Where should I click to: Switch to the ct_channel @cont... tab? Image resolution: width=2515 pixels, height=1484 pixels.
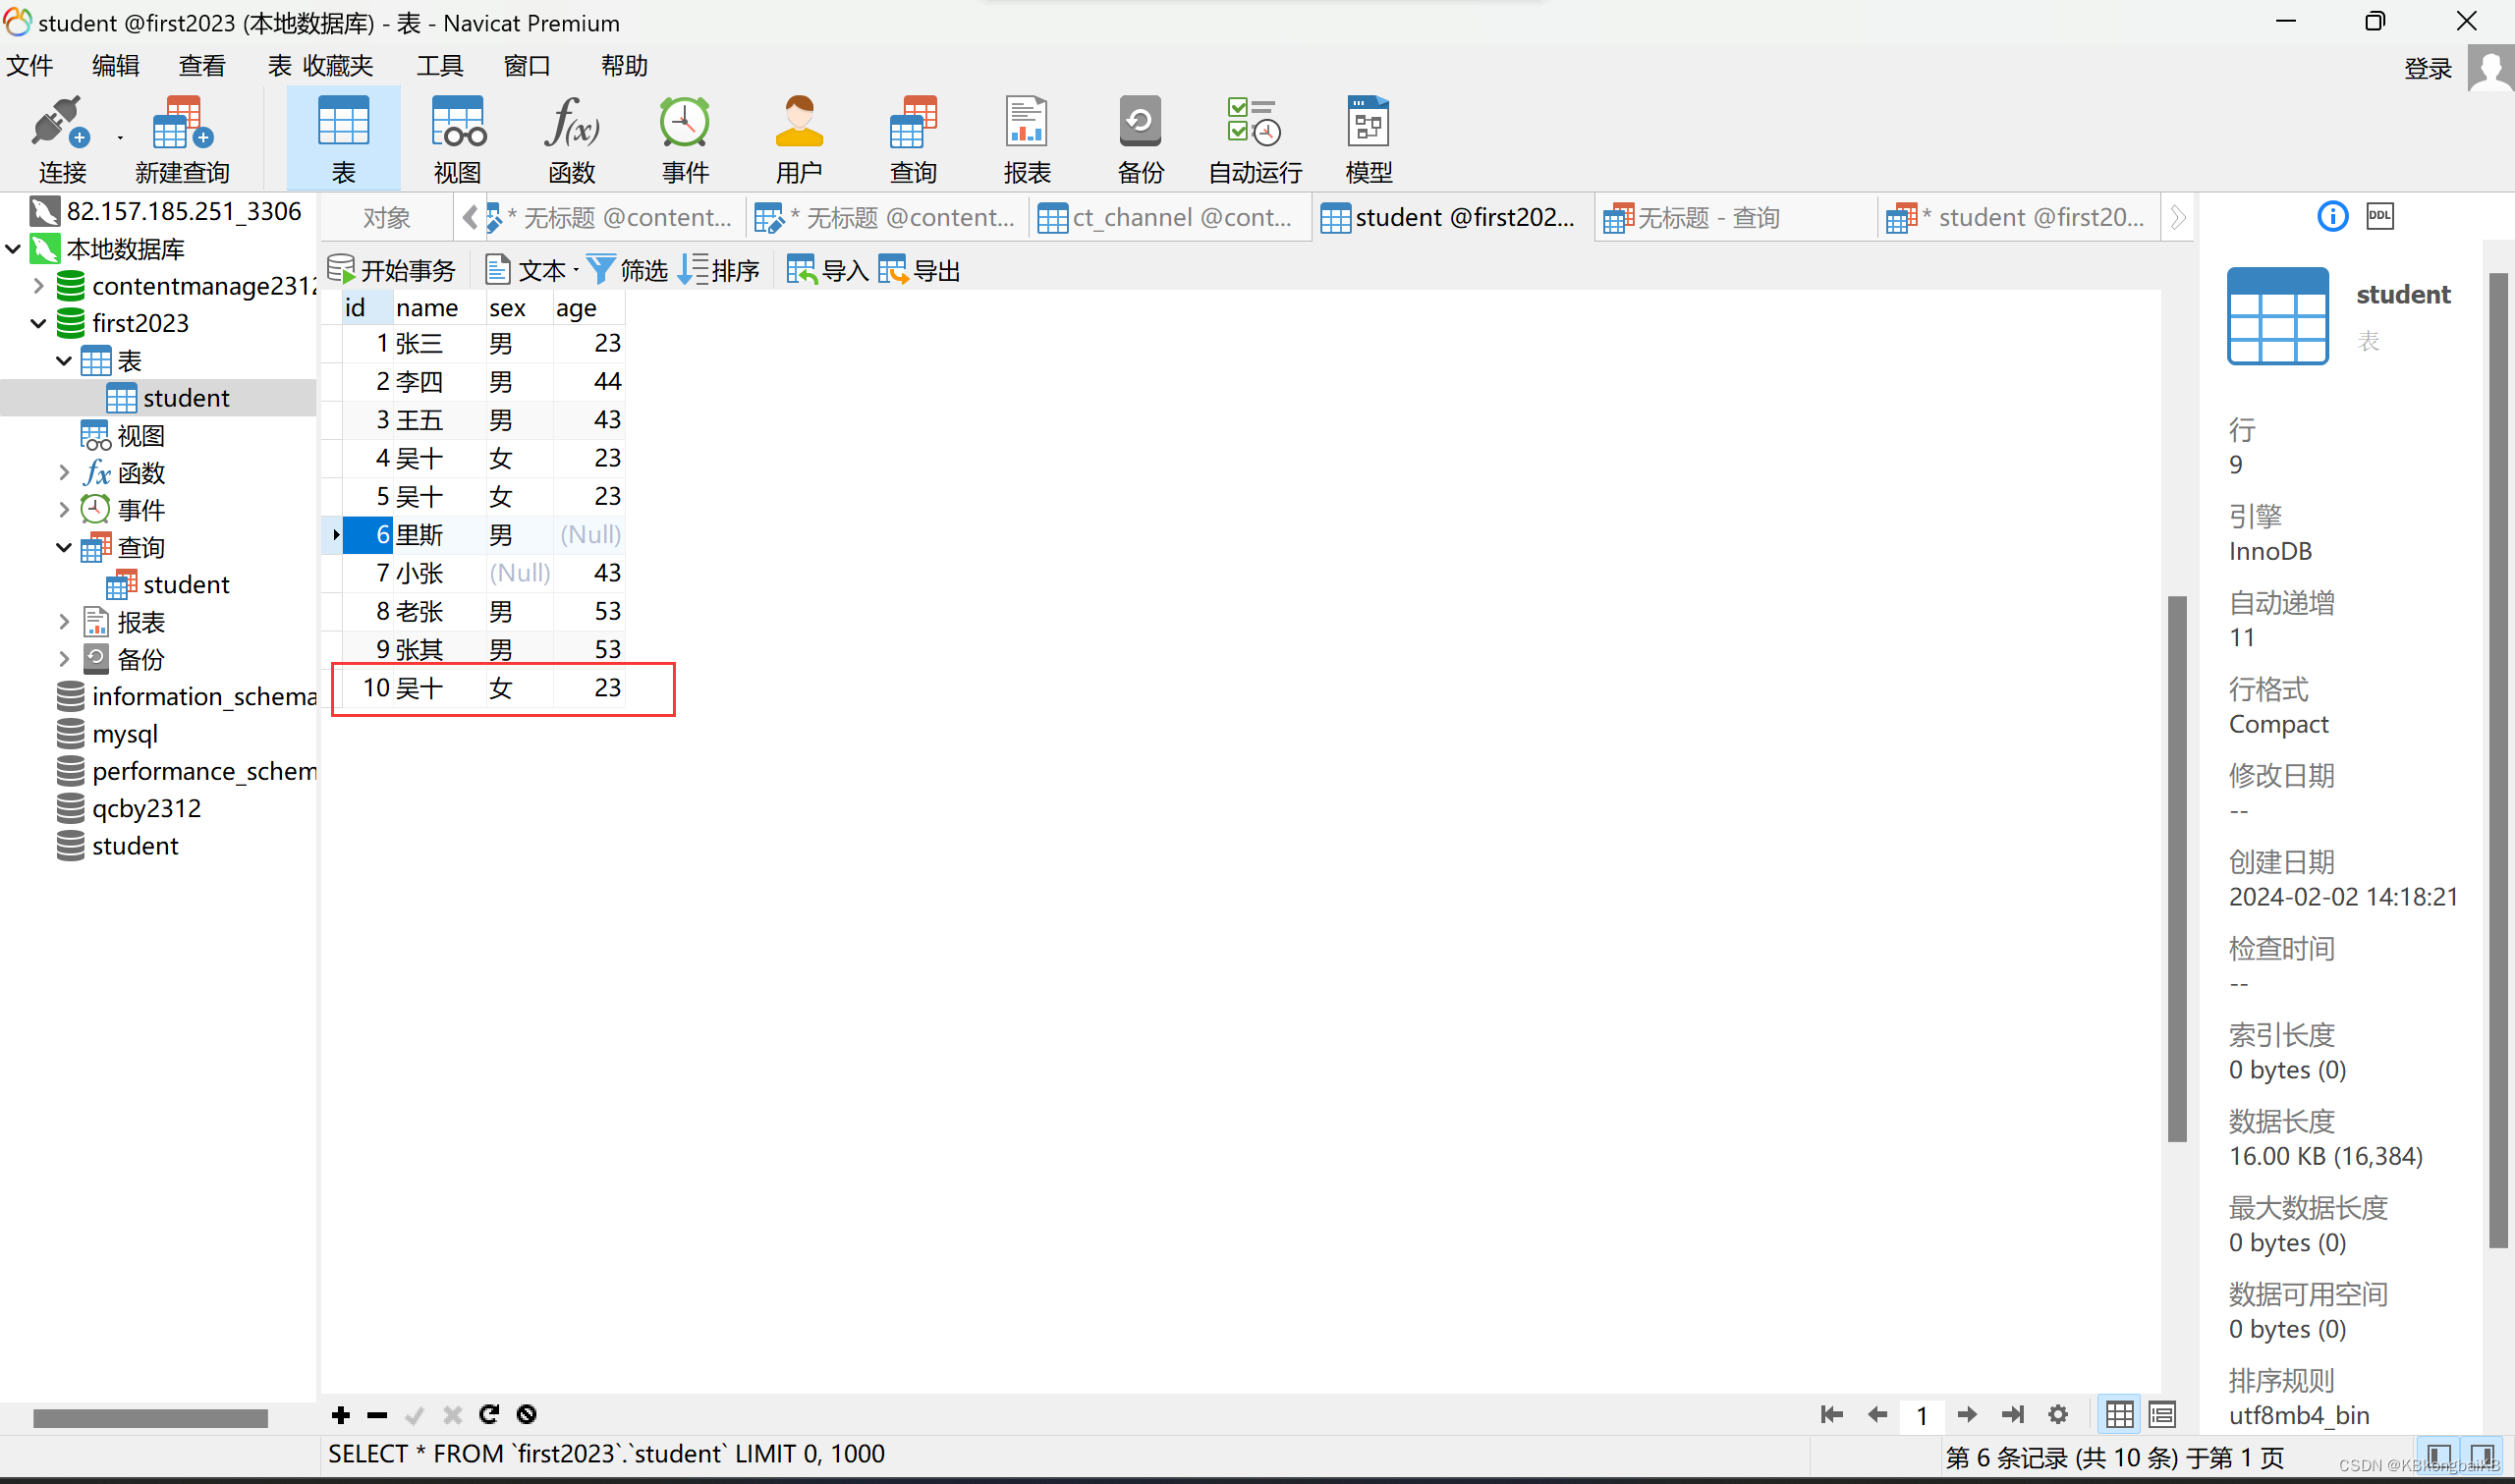(1166, 218)
